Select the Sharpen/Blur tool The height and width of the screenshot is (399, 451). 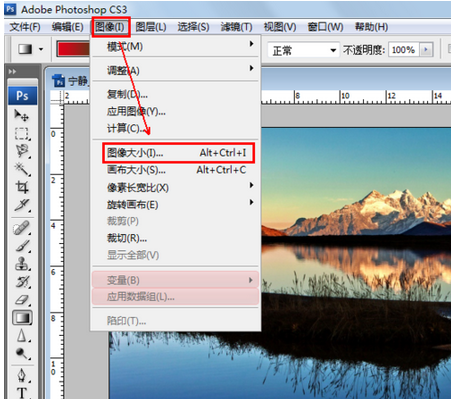click(x=22, y=336)
